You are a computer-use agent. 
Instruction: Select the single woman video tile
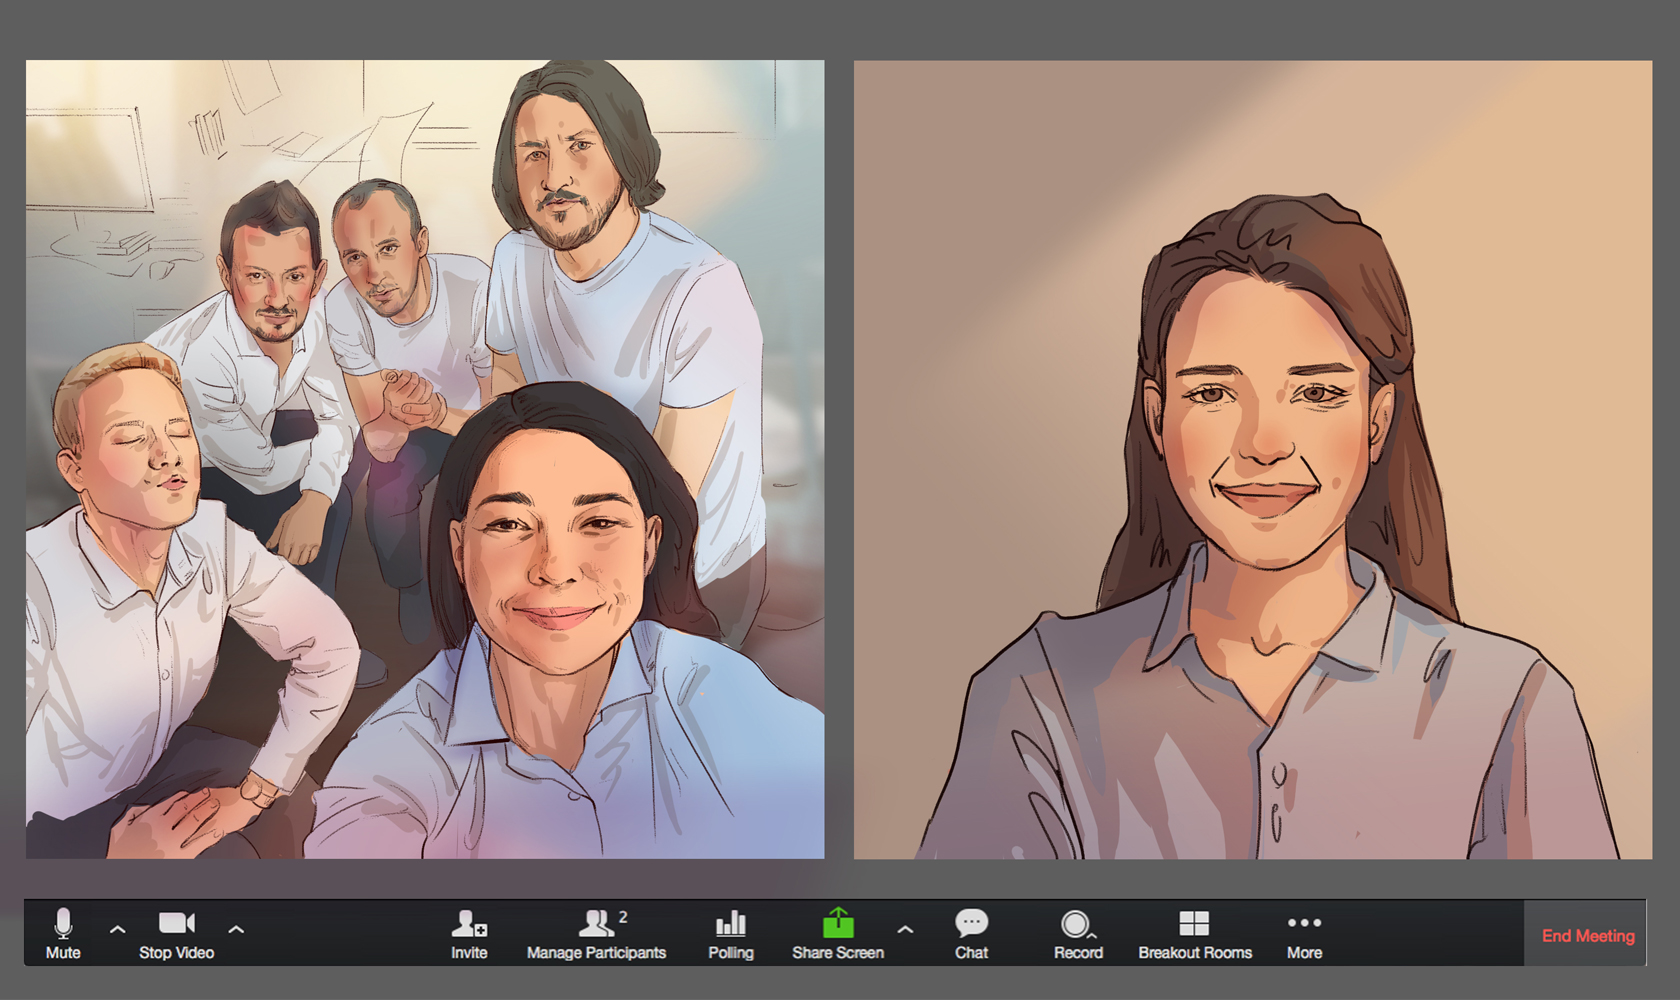click(x=1252, y=459)
